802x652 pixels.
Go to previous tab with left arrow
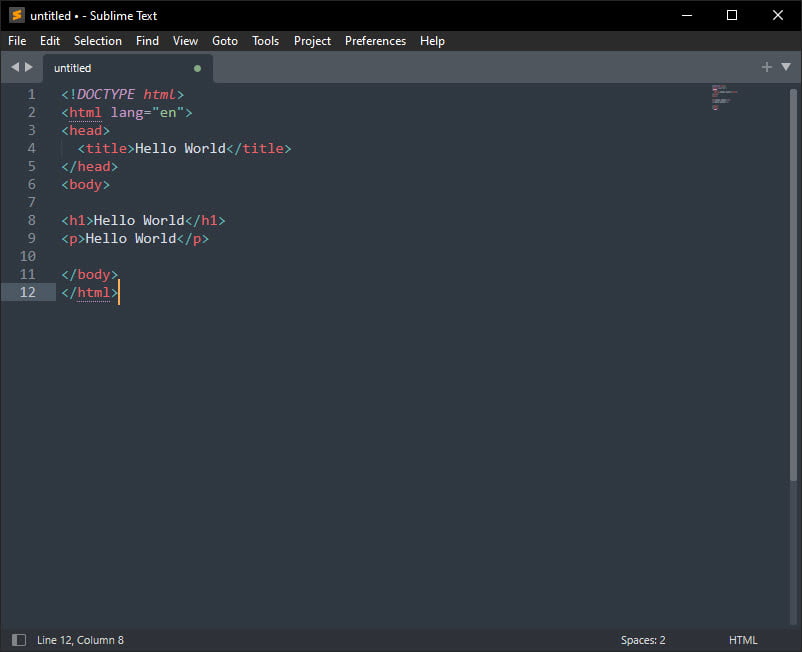point(15,67)
